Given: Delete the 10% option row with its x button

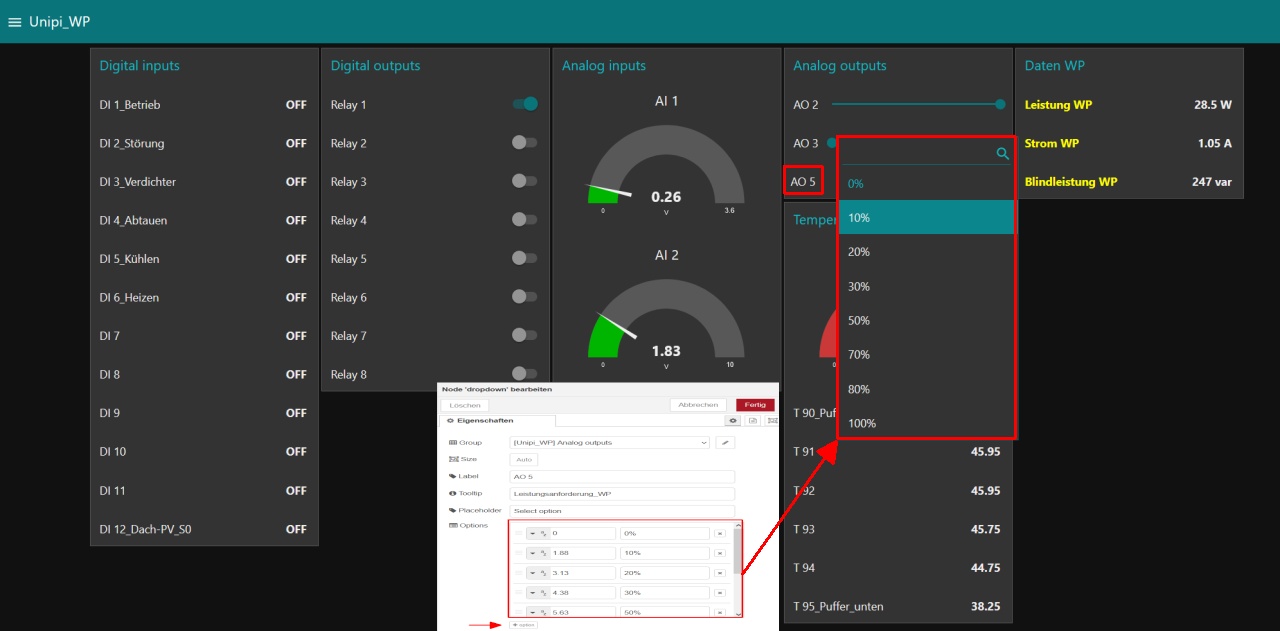Looking at the screenshot, I should (x=720, y=553).
